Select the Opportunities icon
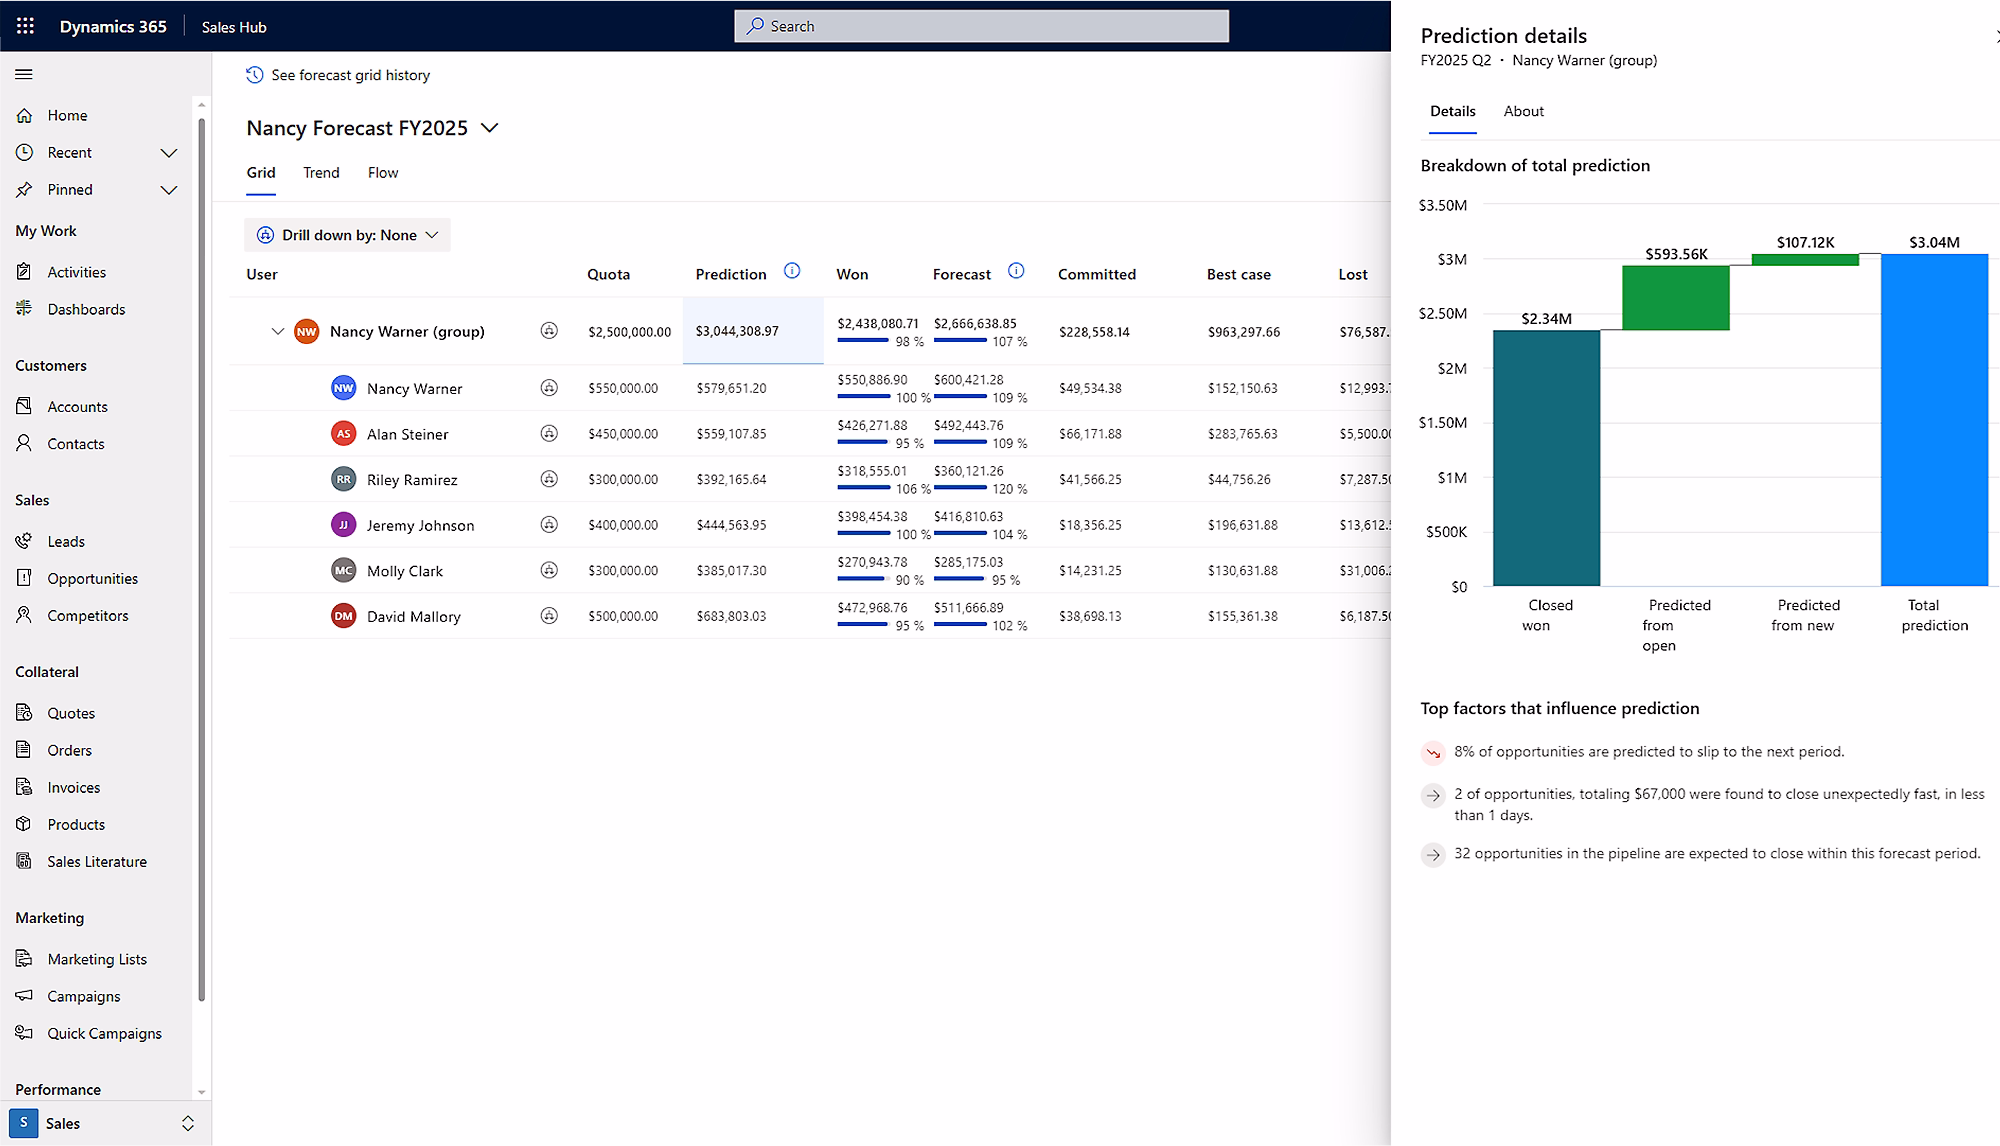Image resolution: width=2000 pixels, height=1146 pixels. tap(24, 578)
